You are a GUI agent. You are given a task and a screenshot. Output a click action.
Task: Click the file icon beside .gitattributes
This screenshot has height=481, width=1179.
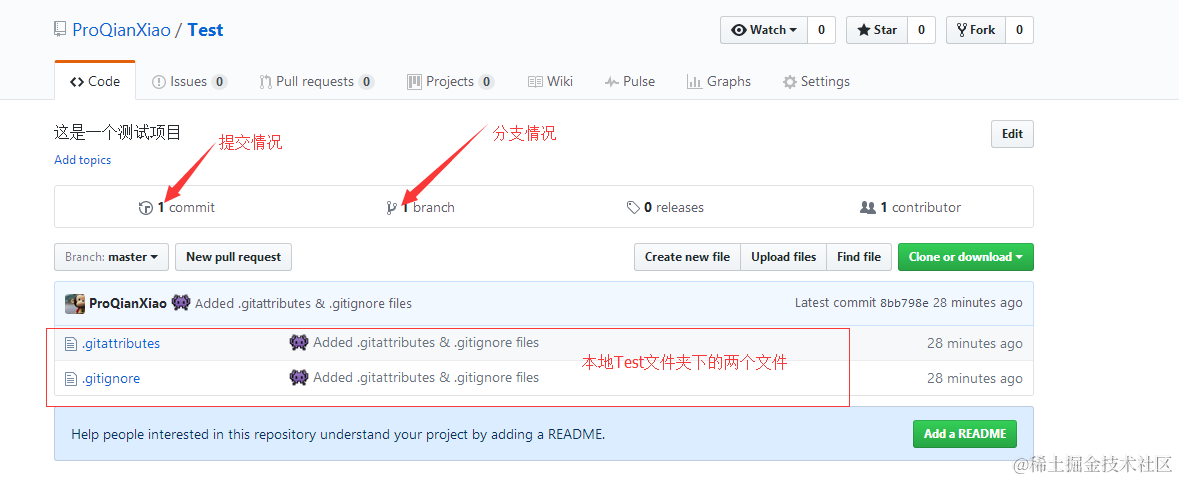click(71, 344)
